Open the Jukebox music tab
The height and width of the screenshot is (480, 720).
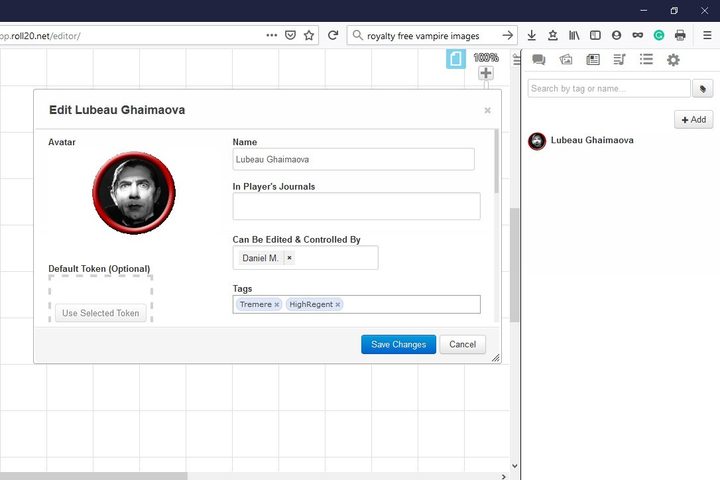tap(619, 59)
